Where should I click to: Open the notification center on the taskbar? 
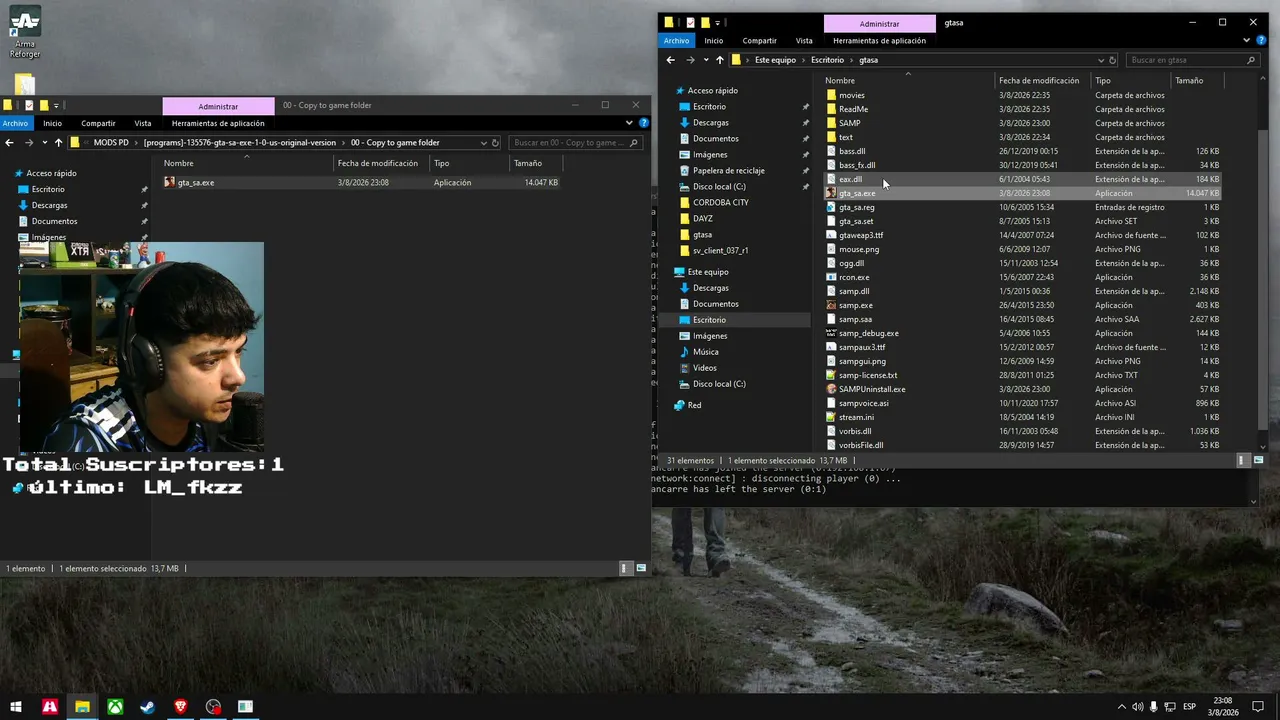(x=1260, y=707)
